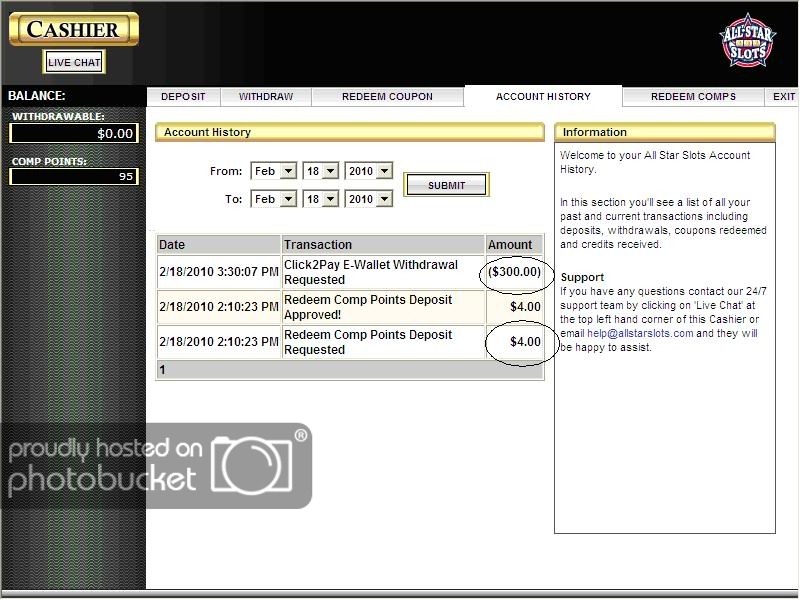Click the Withdrawable balance $0.00 field
This screenshot has width=800, height=600.
pyautogui.click(x=74, y=134)
